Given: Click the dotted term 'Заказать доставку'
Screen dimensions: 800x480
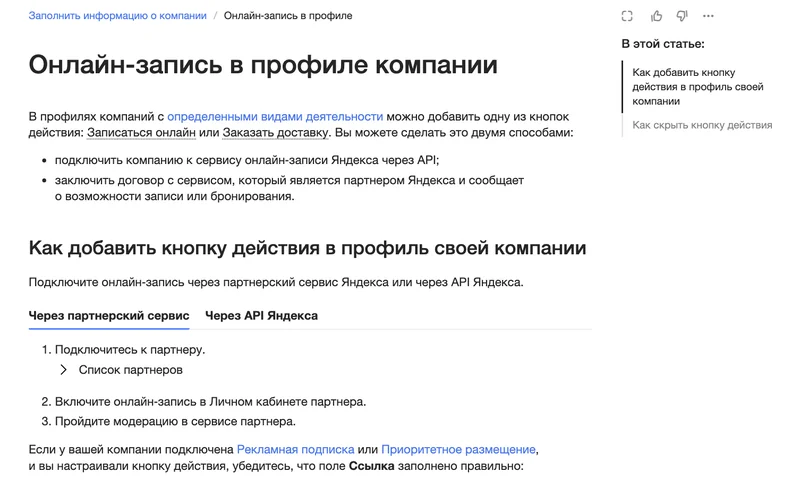Looking at the screenshot, I should point(276,133).
